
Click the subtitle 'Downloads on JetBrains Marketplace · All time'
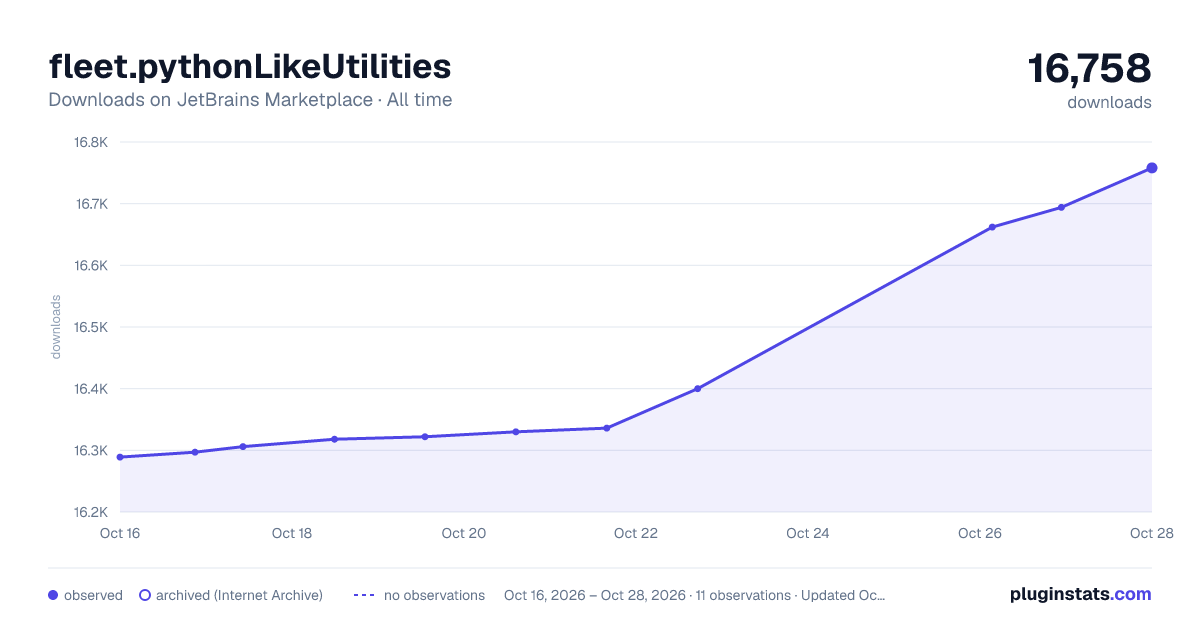(x=250, y=100)
